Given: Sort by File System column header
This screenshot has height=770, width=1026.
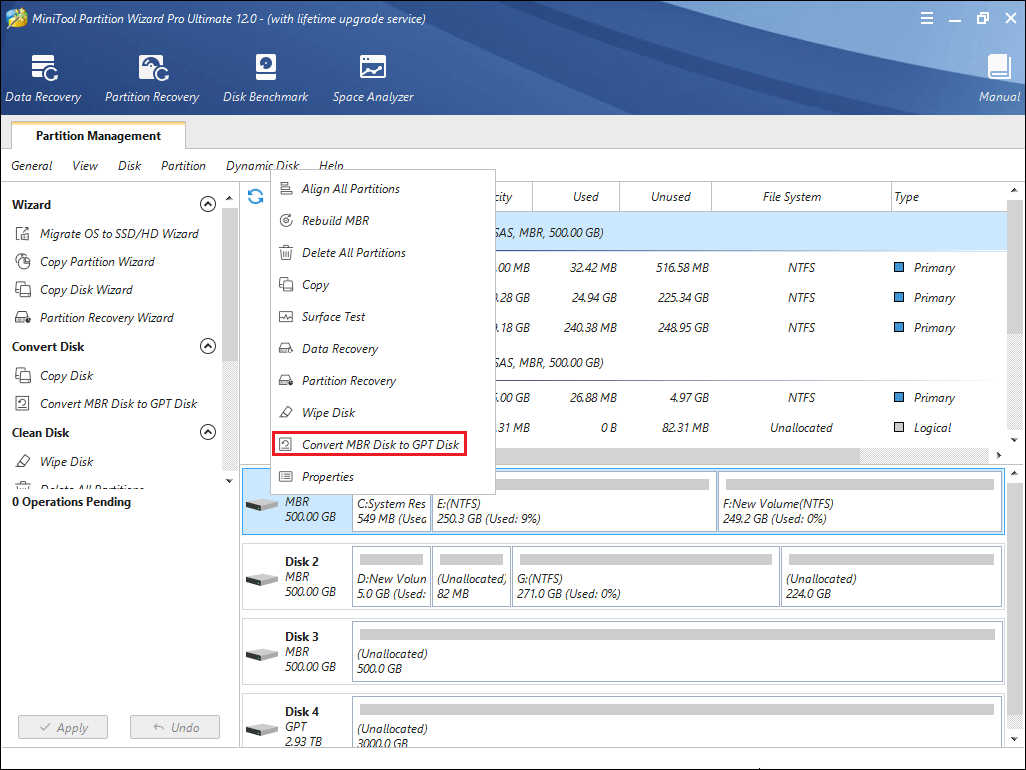Looking at the screenshot, I should point(801,196).
